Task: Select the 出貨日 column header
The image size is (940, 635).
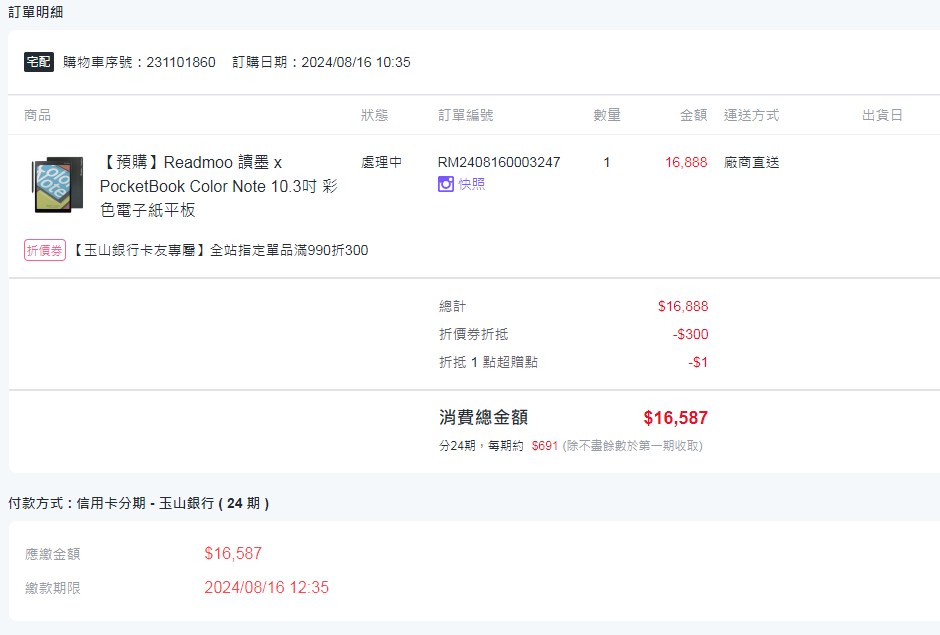Action: [x=882, y=115]
